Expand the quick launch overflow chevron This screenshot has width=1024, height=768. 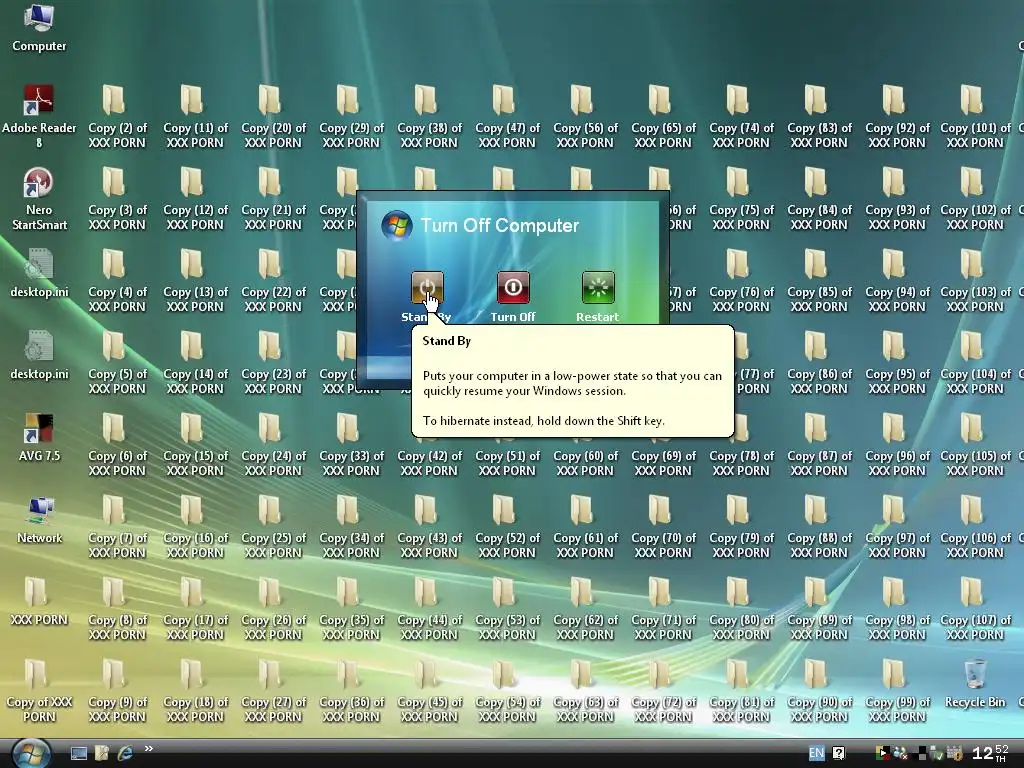click(149, 748)
